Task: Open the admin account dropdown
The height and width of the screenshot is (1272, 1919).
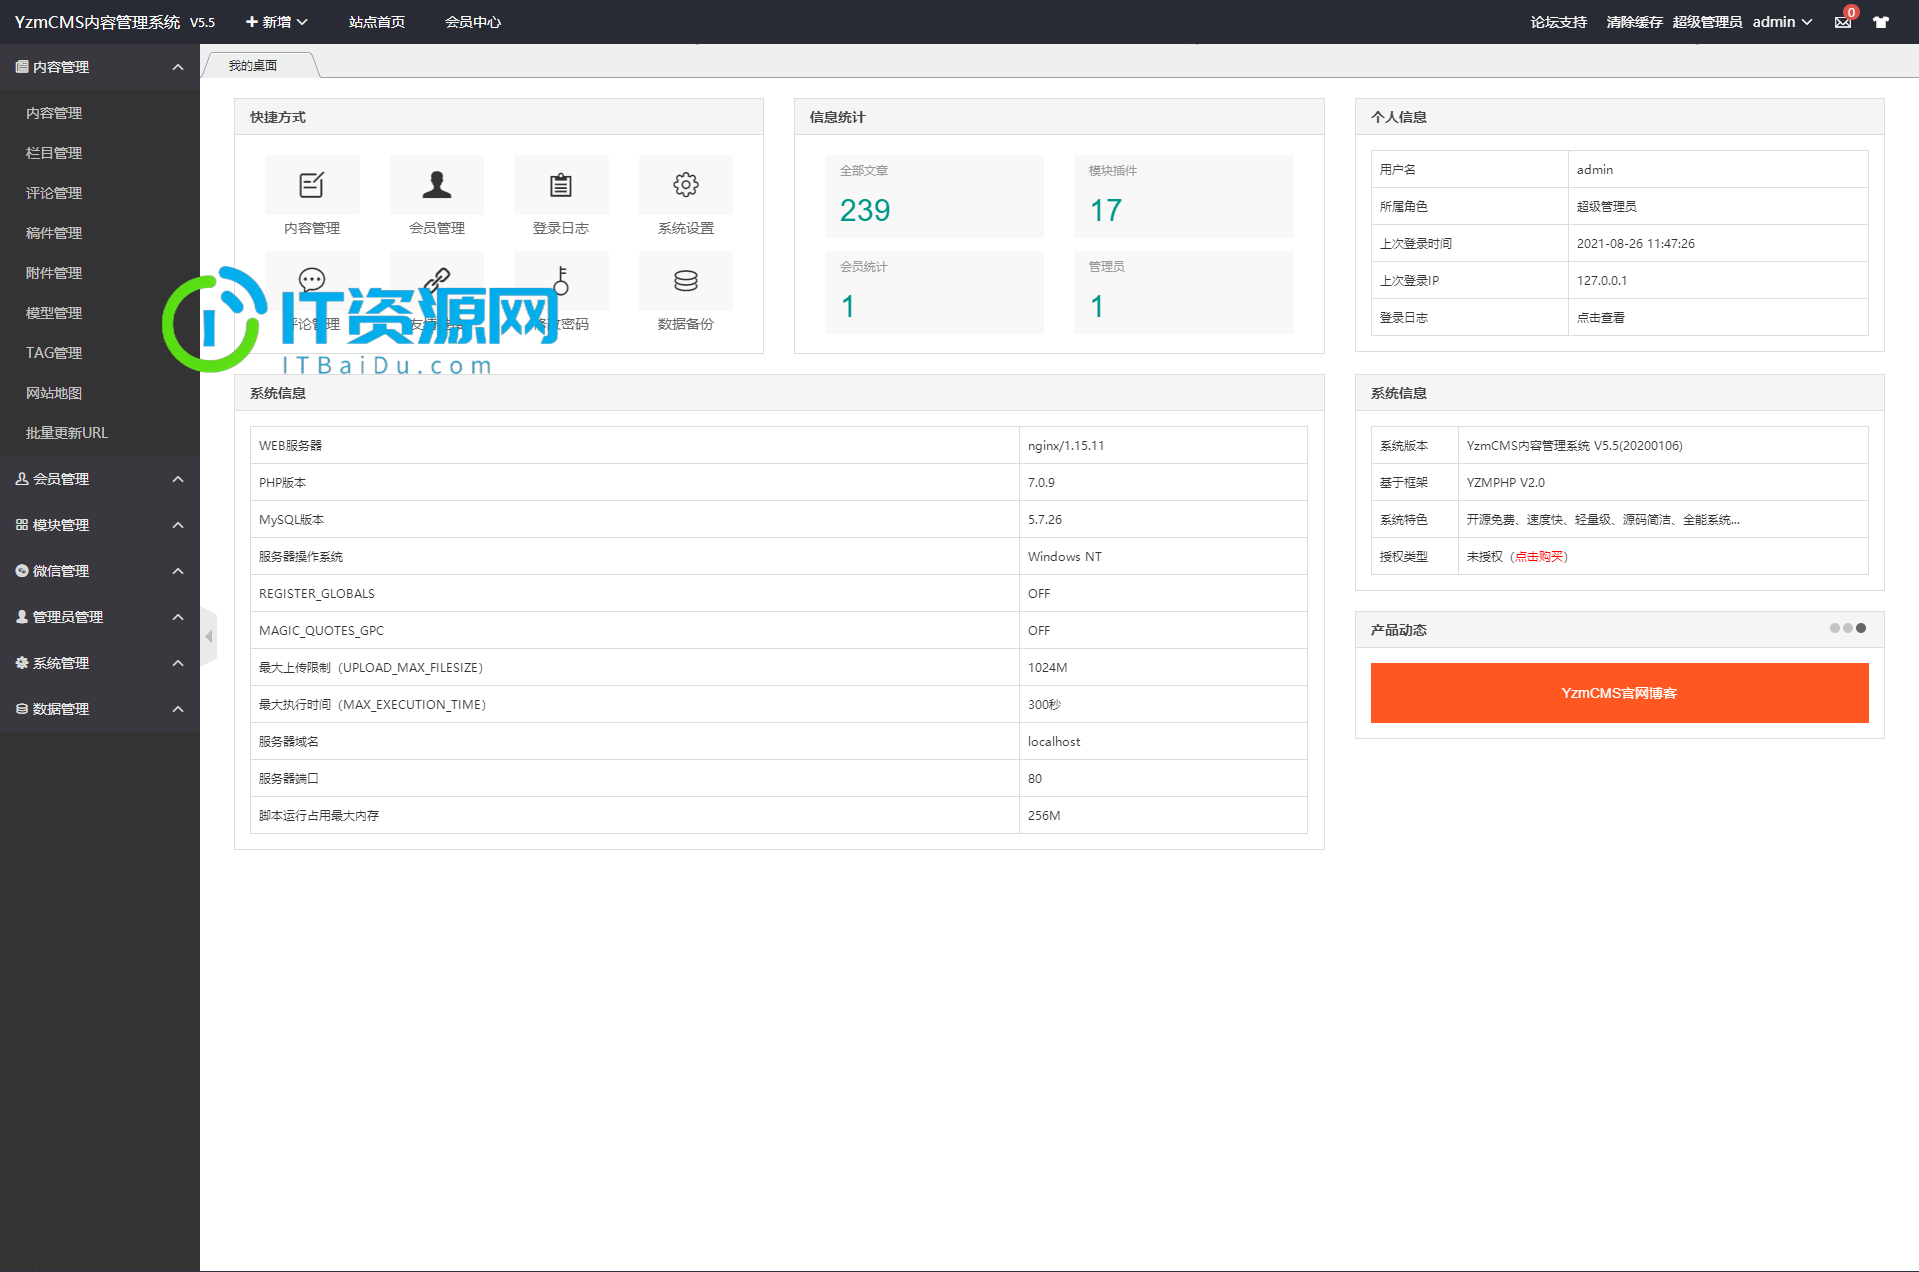Action: [x=1782, y=22]
